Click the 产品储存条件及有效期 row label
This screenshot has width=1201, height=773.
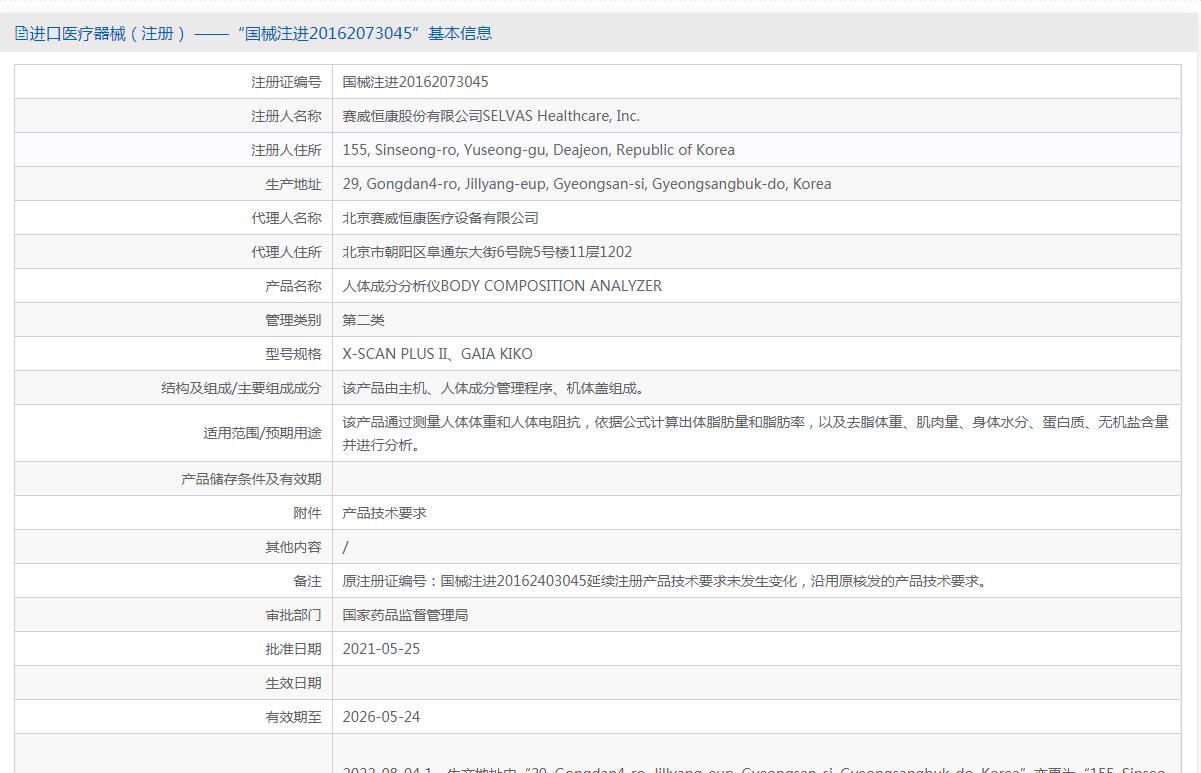coord(251,479)
